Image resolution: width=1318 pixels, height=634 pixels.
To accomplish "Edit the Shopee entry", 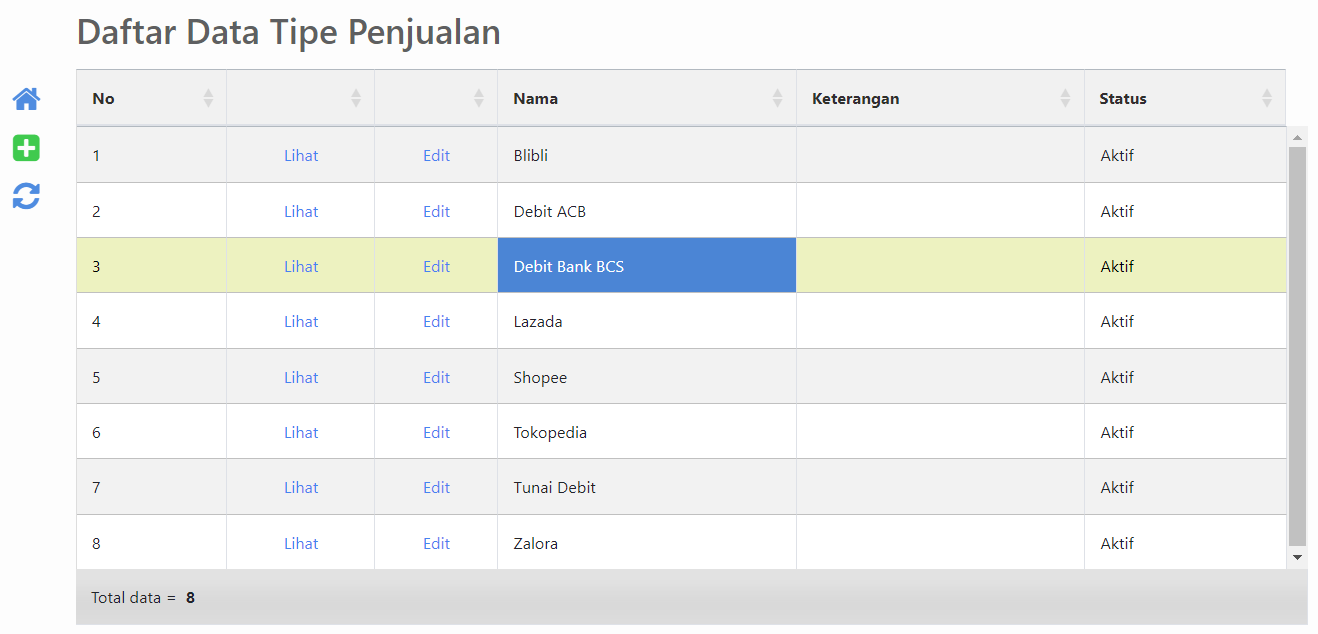I will 436,377.
